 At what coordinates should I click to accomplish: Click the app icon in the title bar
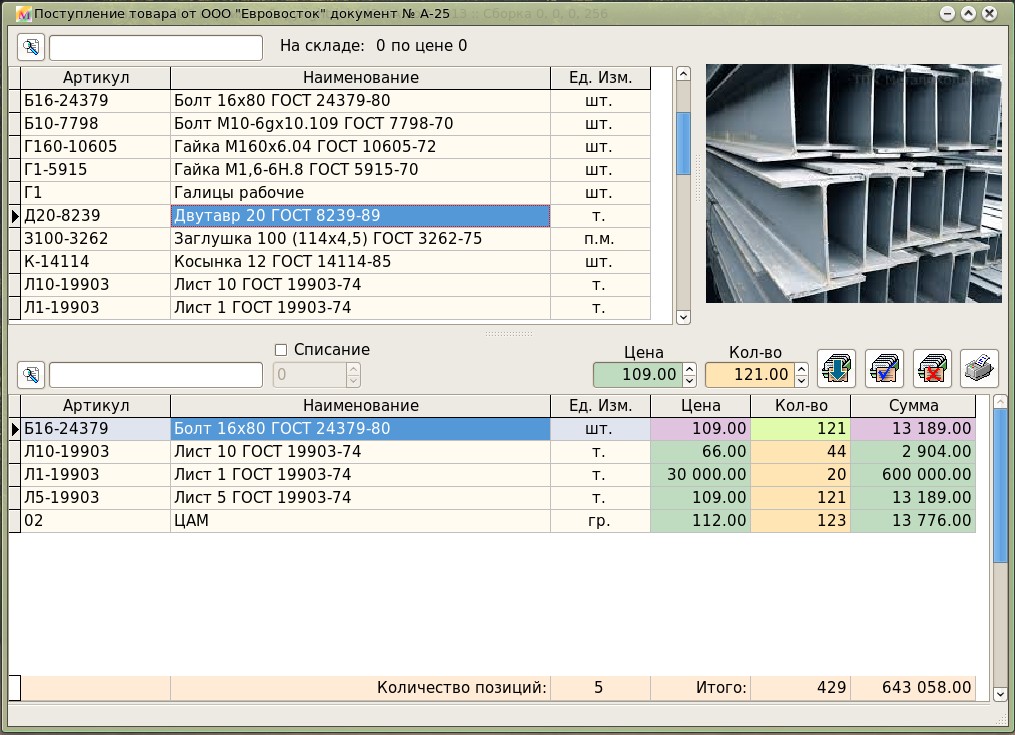[26, 15]
